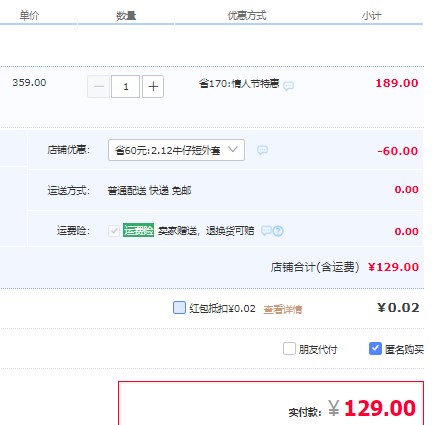Click the 优惠方式 column header
Image resolution: width=432 pixels, height=425 pixels.
[x=247, y=15]
